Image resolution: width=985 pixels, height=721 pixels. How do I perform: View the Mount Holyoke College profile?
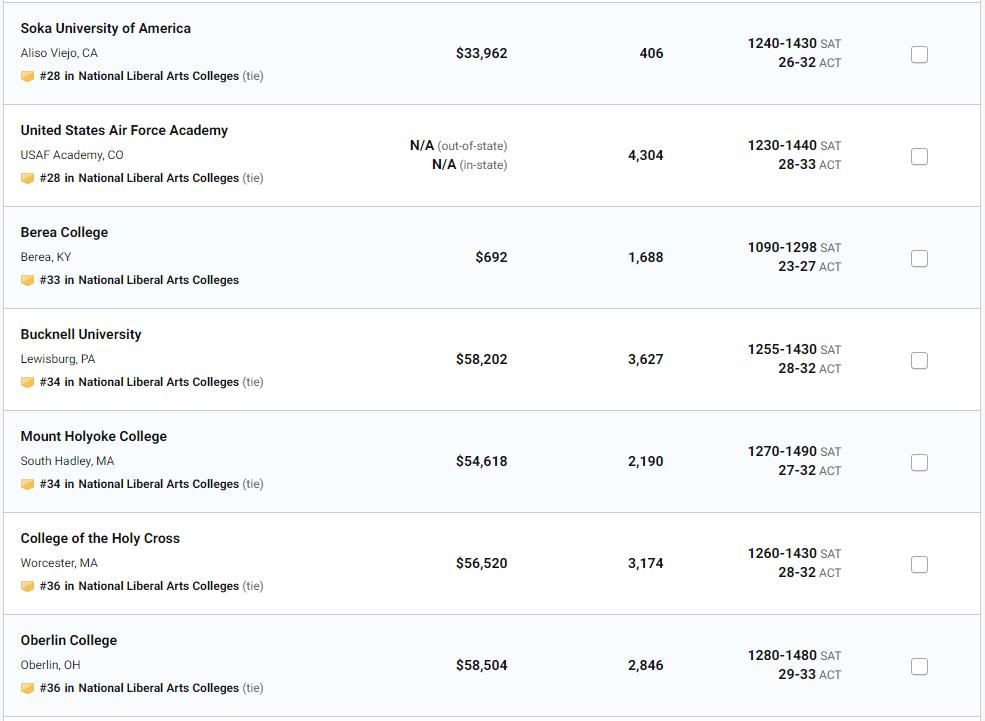coord(94,436)
